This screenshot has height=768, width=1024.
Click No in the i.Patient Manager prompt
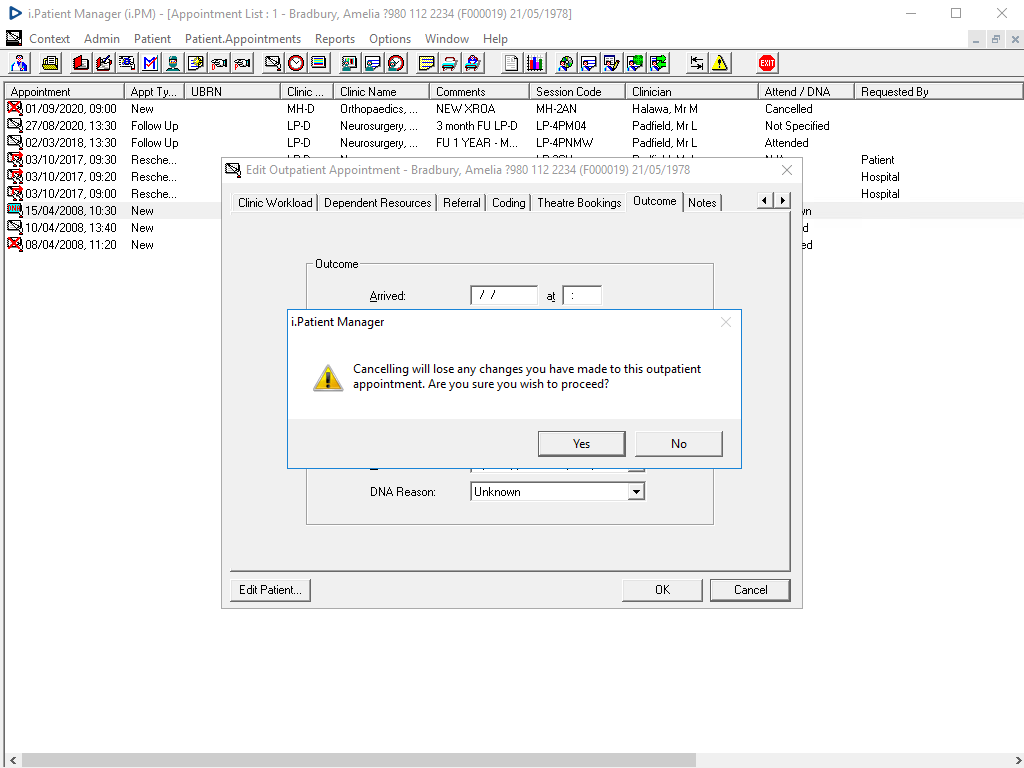click(679, 444)
